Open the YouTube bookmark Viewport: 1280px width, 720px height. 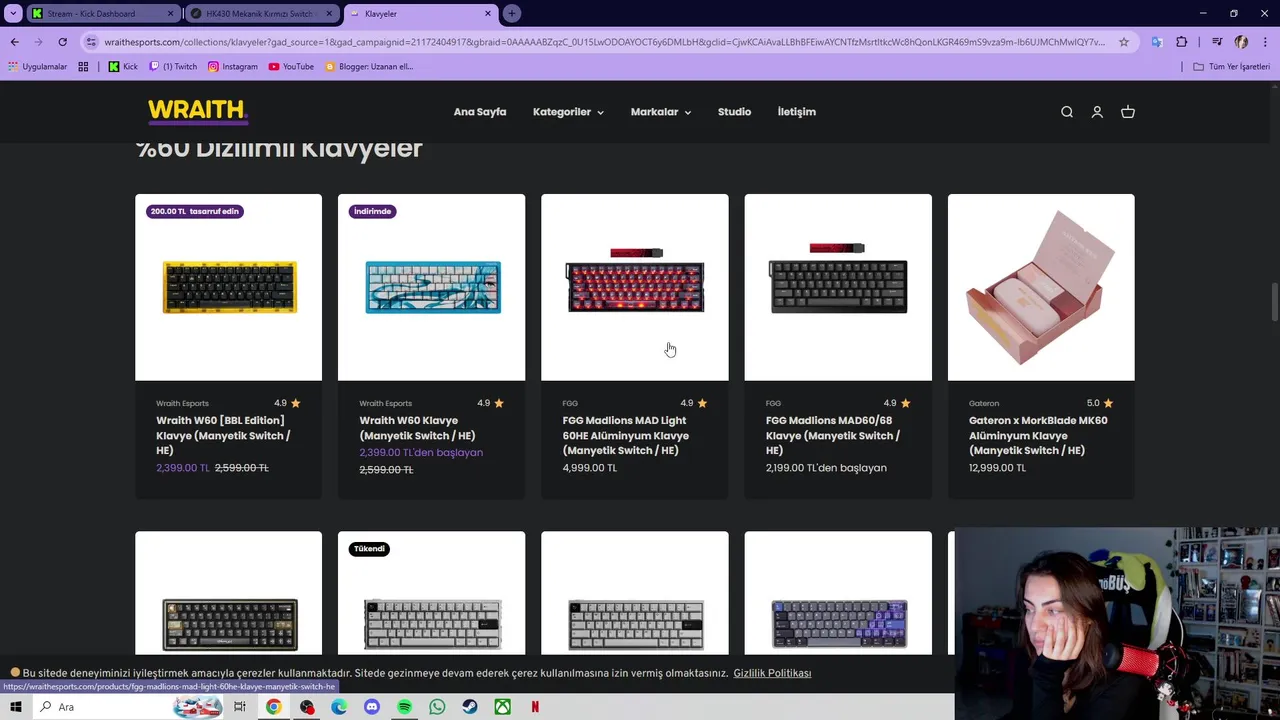click(291, 66)
